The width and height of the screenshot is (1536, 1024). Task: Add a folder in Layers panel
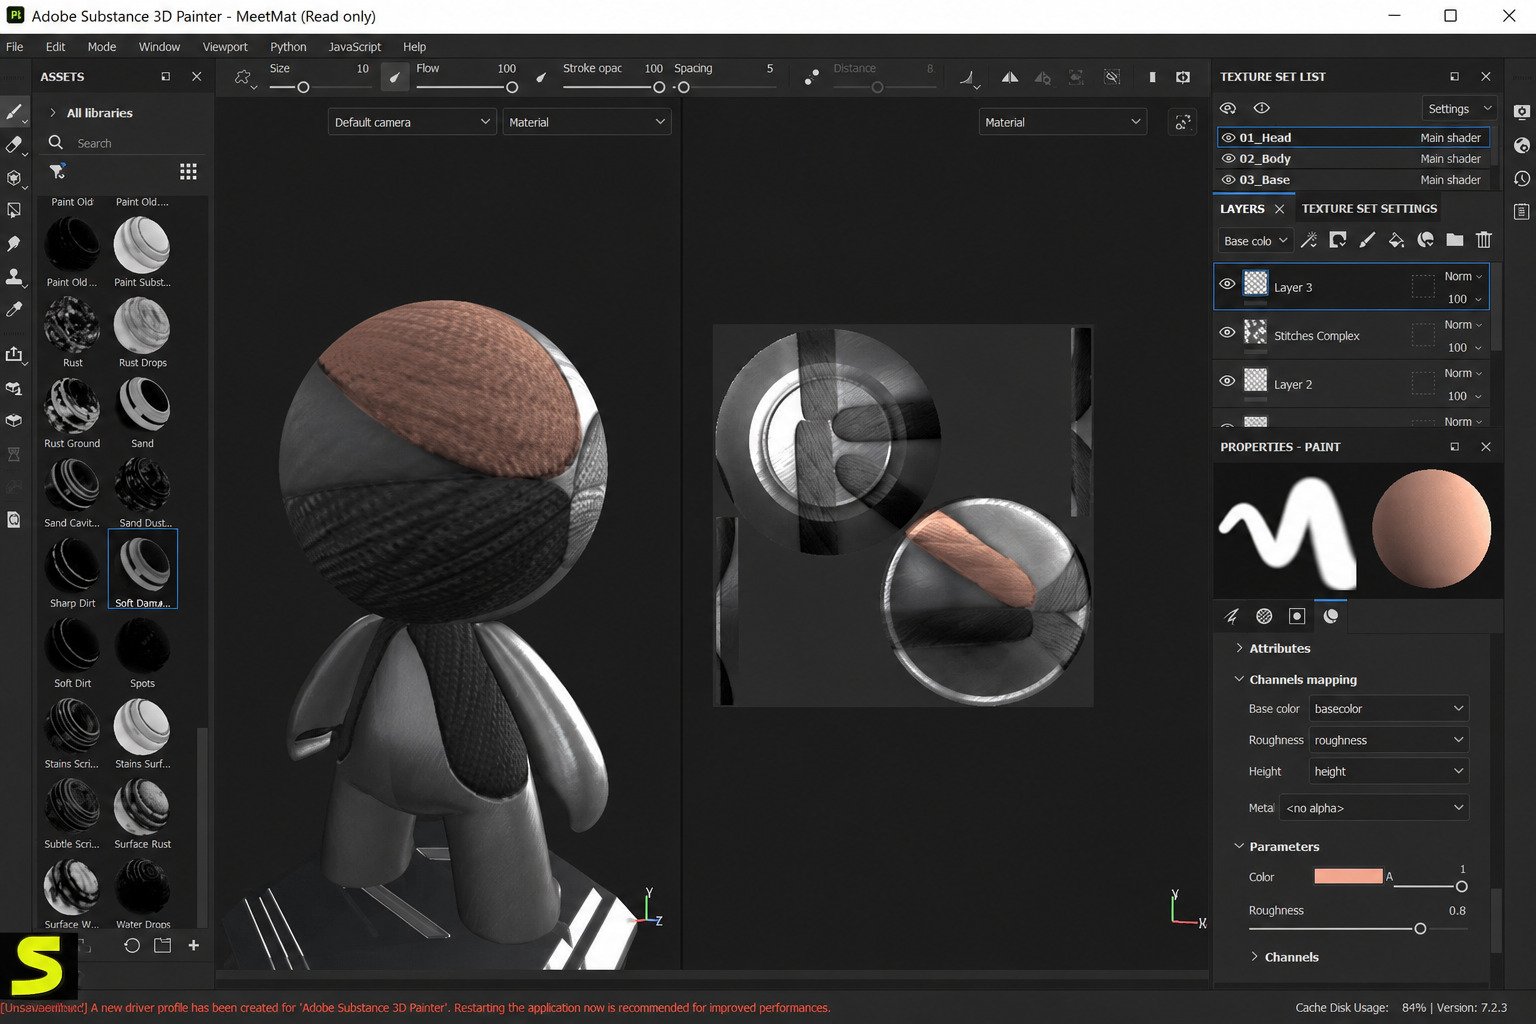tap(1454, 240)
